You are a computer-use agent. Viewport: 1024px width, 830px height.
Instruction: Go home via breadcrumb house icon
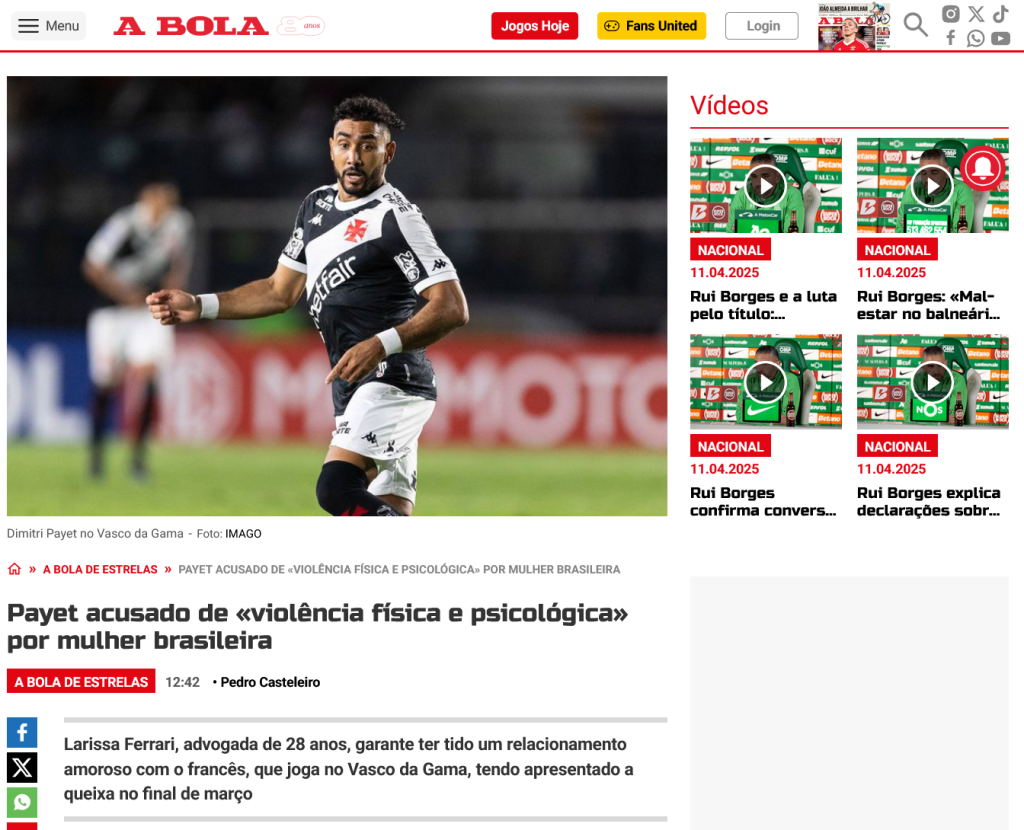click(14, 569)
